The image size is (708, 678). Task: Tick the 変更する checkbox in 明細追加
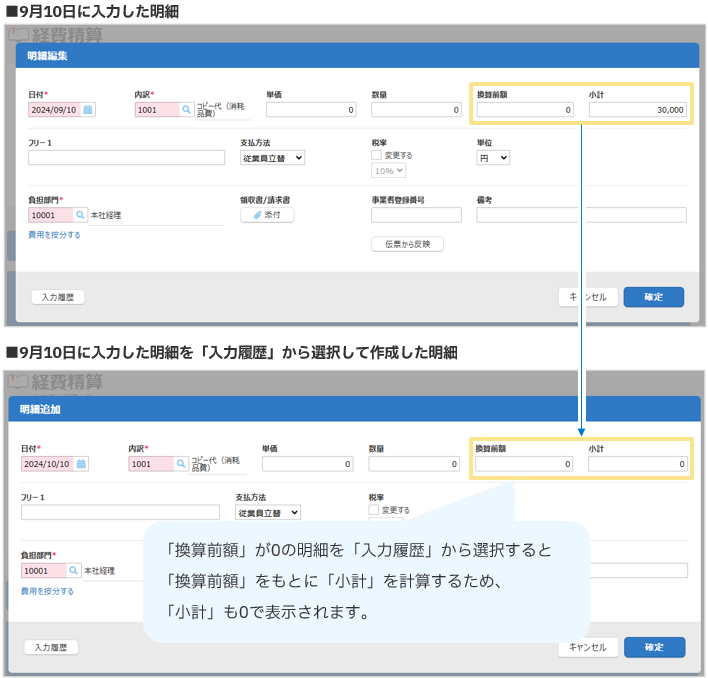(373, 509)
